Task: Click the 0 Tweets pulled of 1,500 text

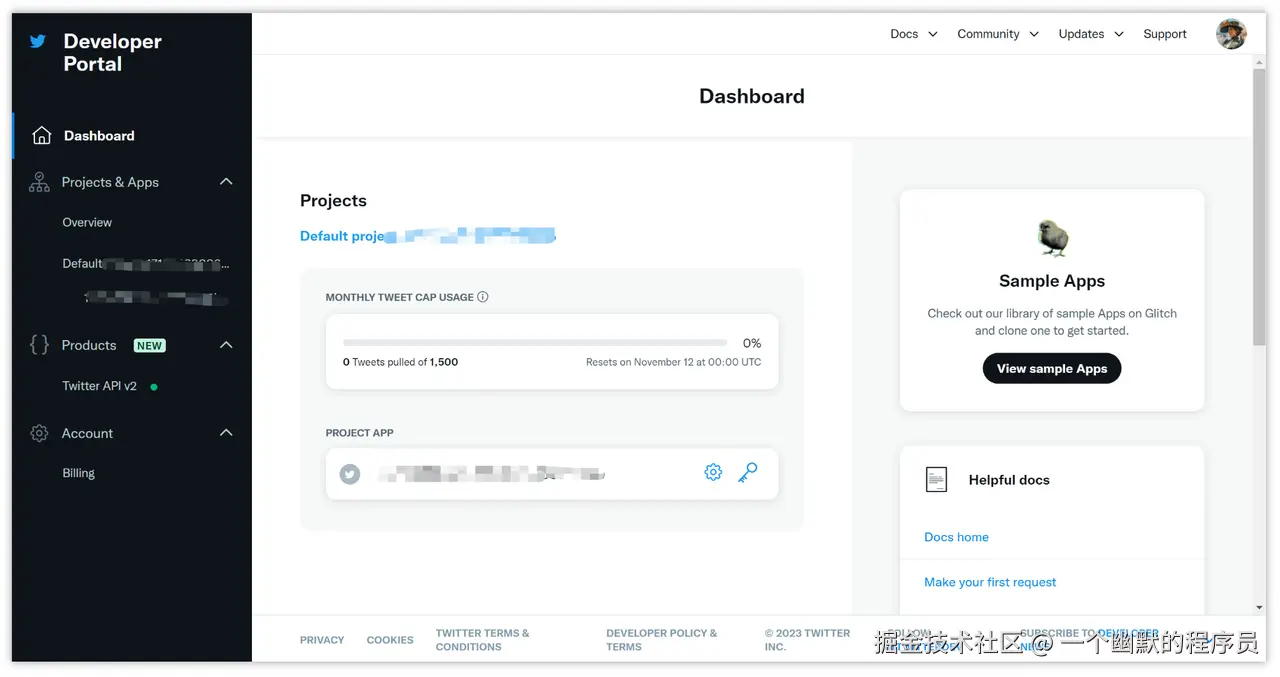Action: click(x=400, y=362)
